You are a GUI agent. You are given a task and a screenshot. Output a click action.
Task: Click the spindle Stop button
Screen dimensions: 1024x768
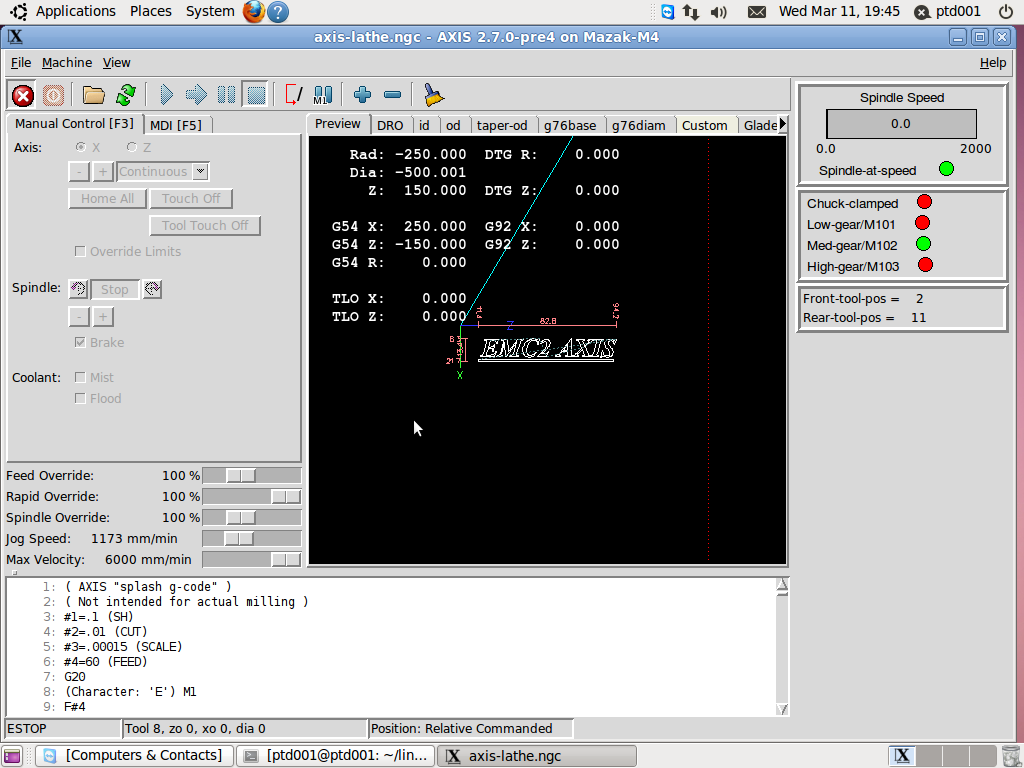pos(114,289)
